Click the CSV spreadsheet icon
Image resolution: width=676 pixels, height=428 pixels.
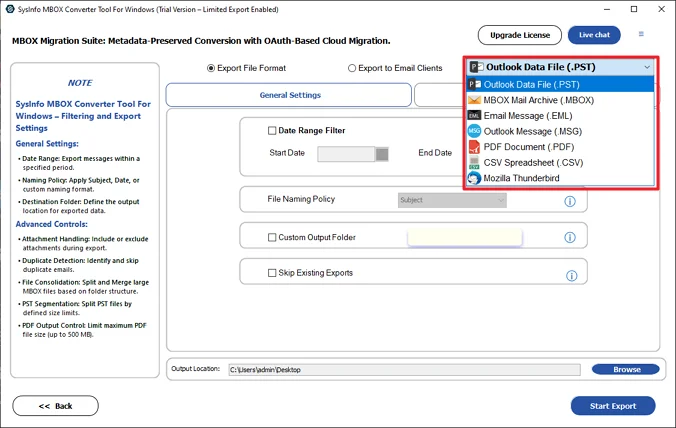coord(474,162)
